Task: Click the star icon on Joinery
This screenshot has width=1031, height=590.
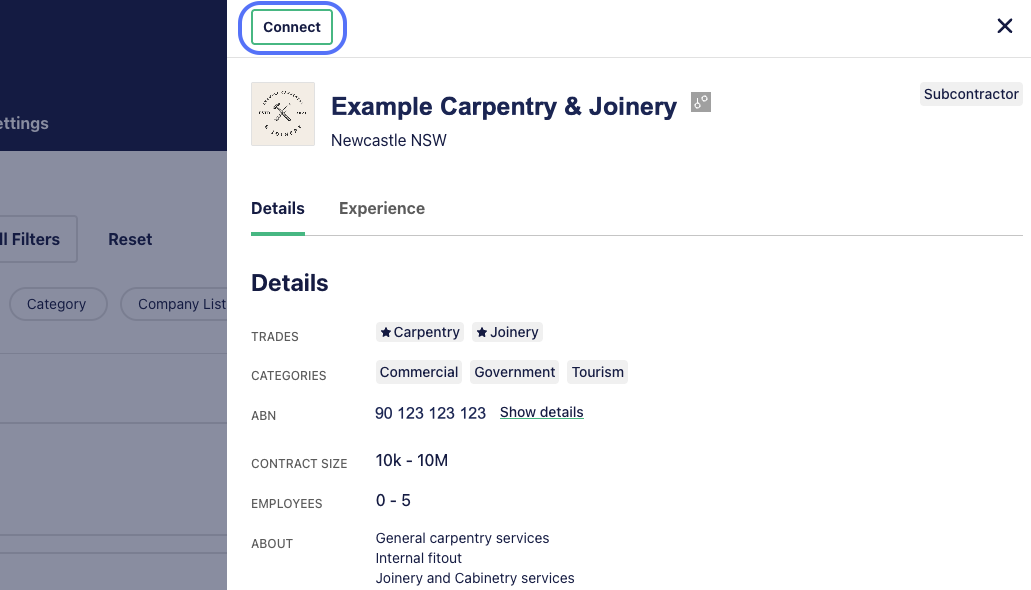Action: tap(482, 332)
